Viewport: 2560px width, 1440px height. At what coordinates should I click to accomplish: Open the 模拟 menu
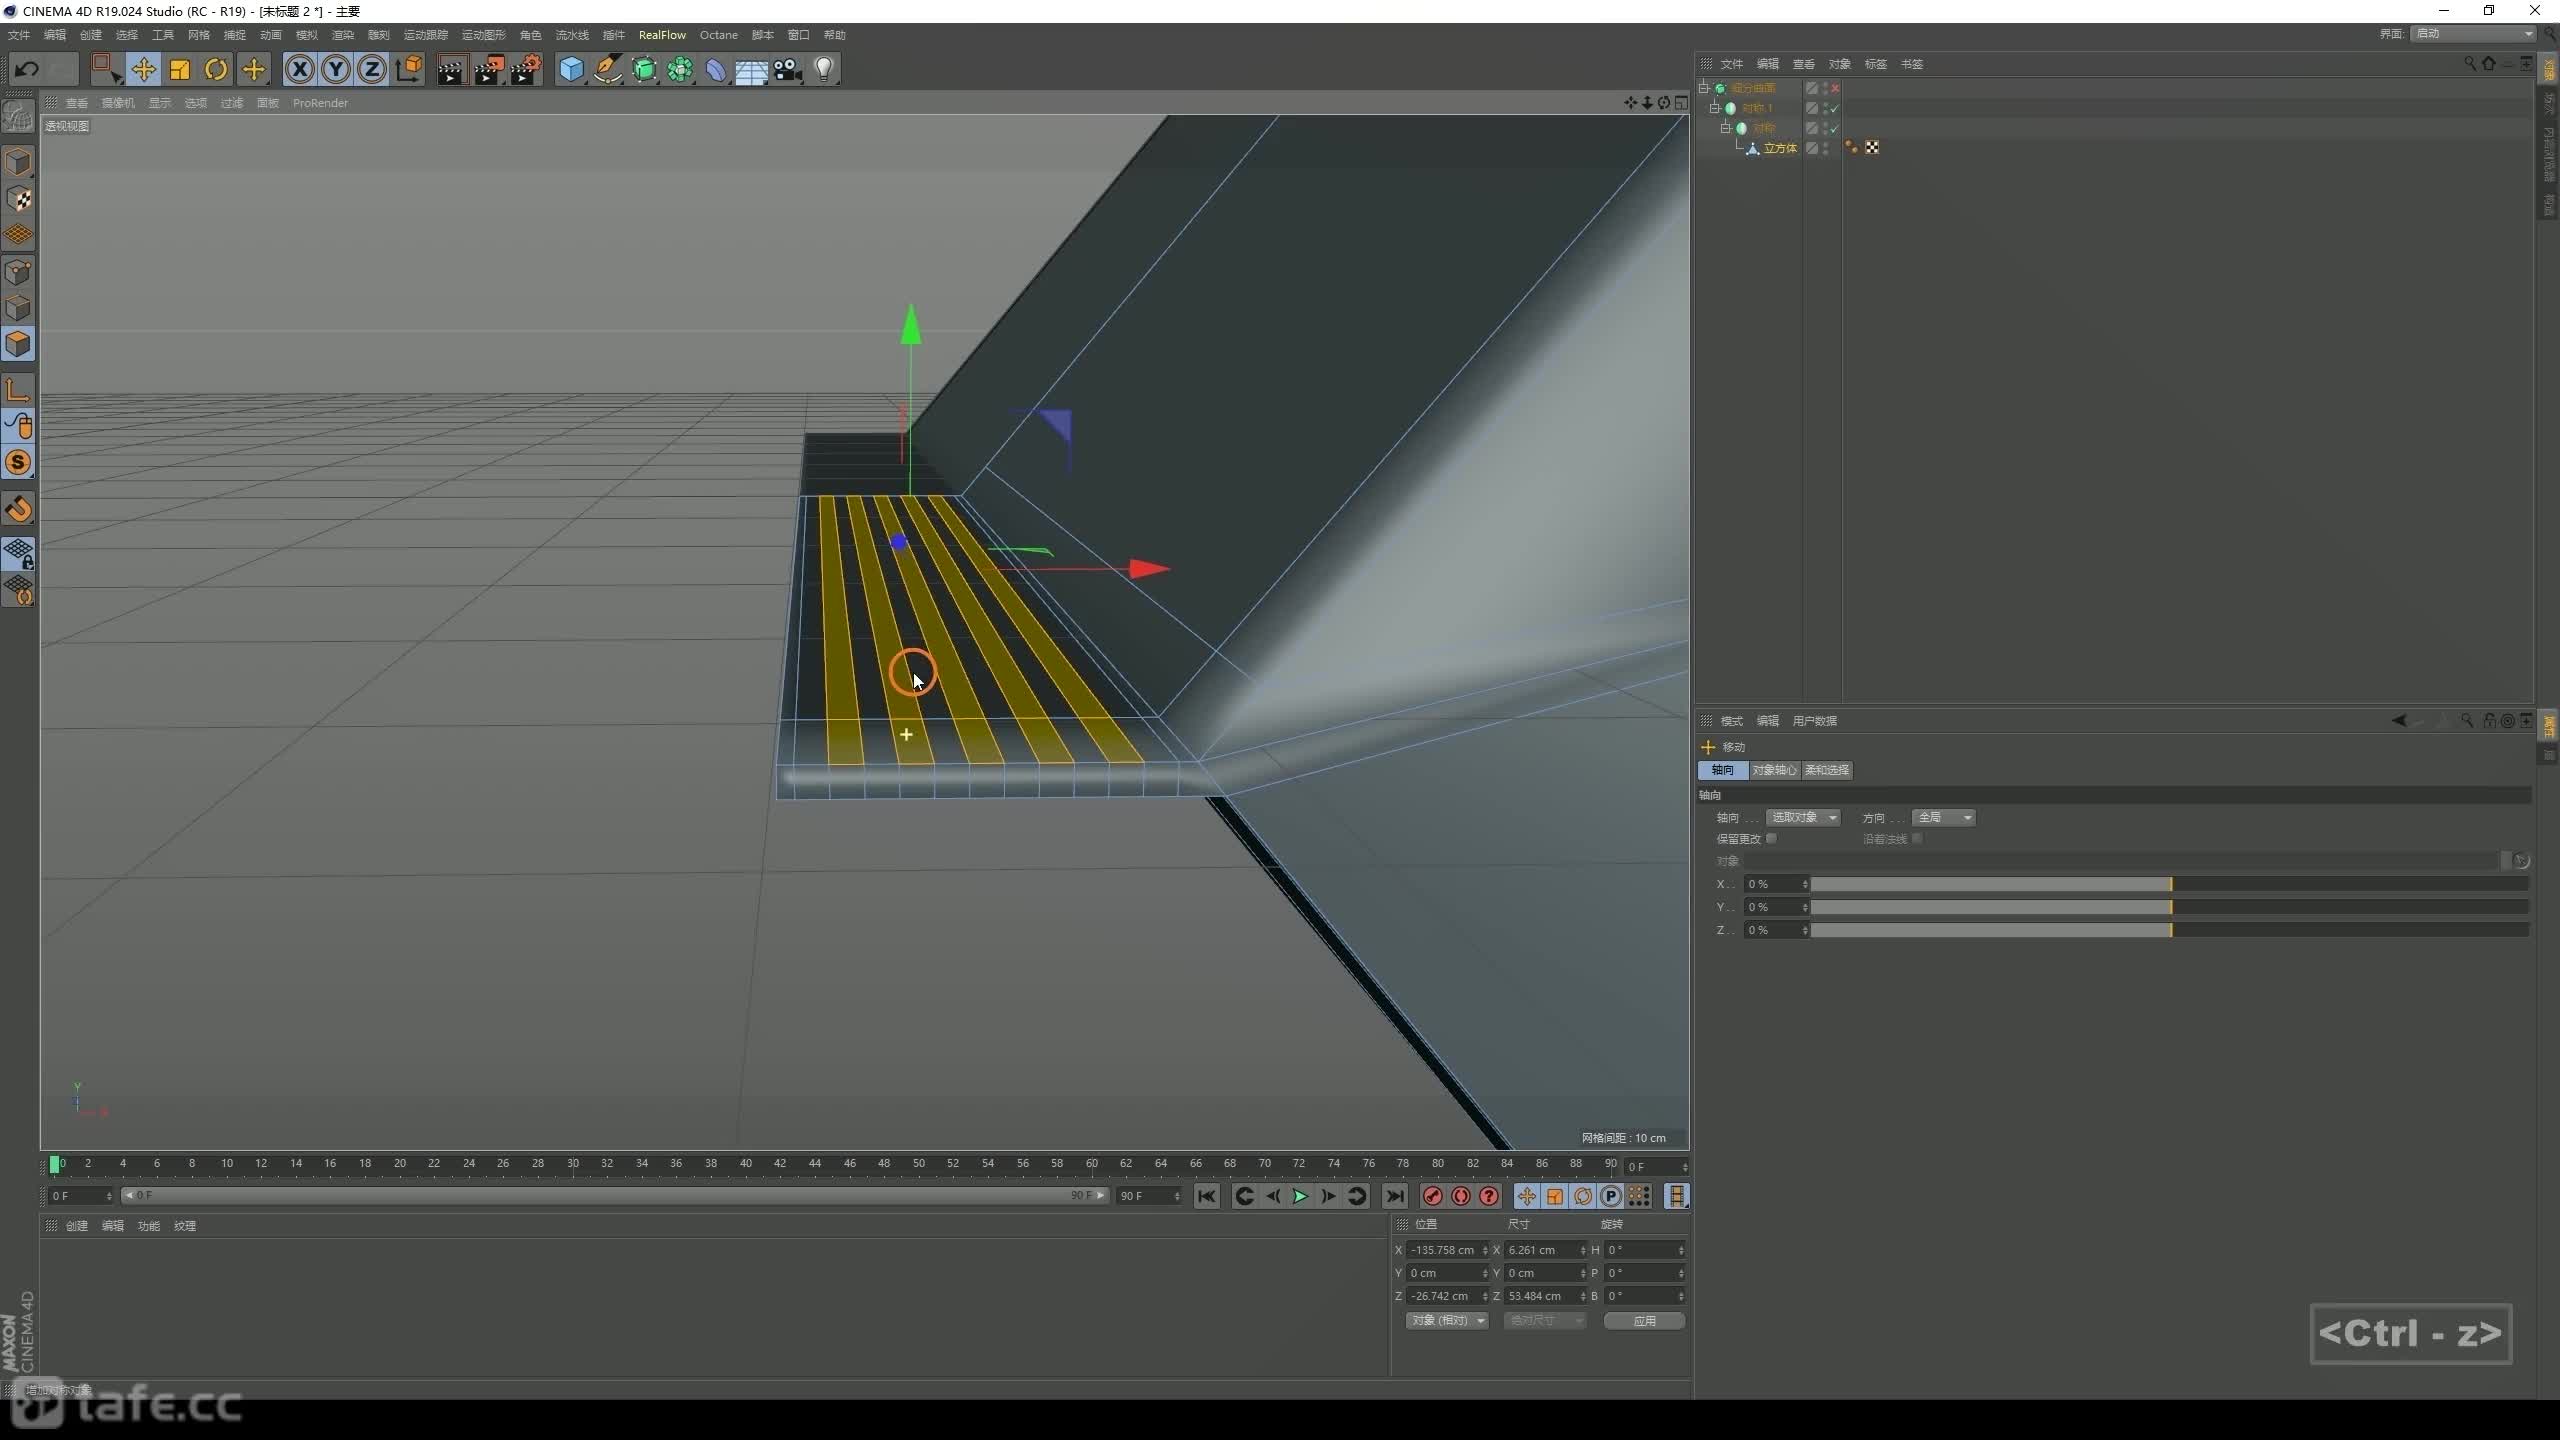tap(306, 35)
